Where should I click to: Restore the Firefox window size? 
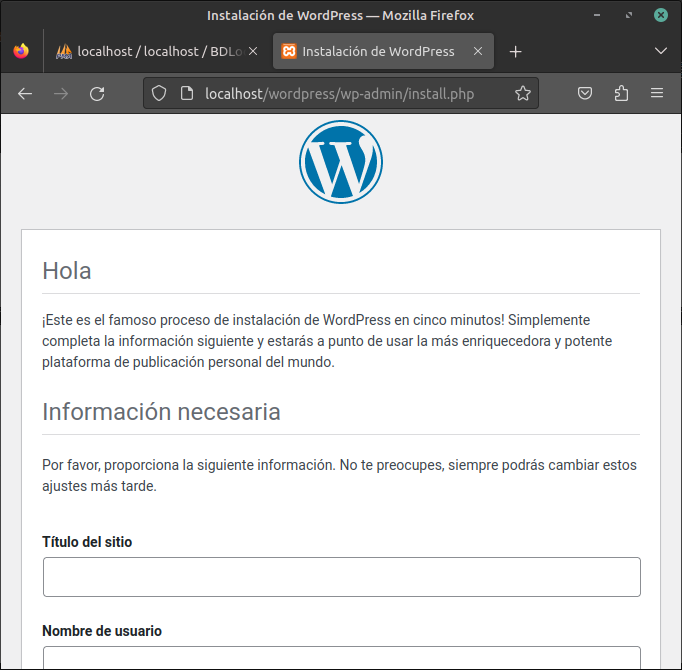point(629,15)
